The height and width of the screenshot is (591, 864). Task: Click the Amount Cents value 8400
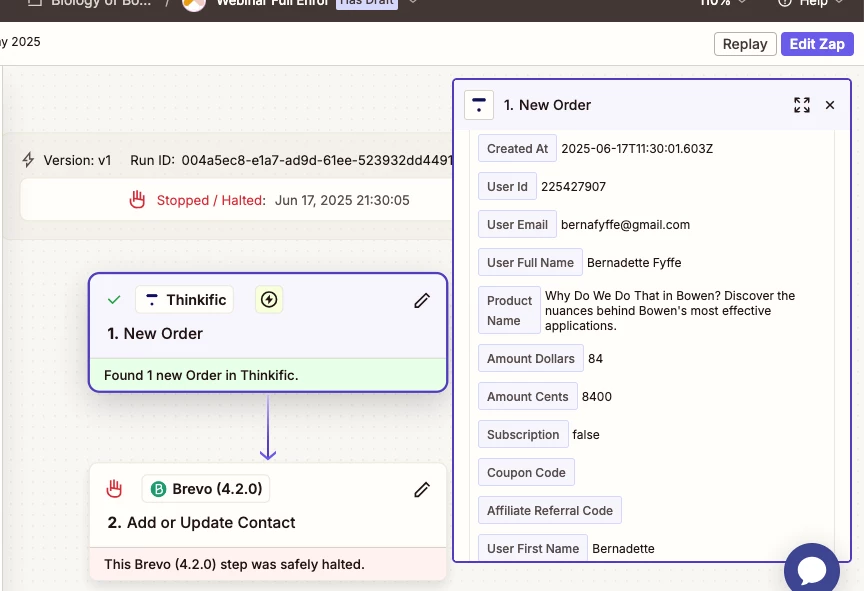(597, 397)
